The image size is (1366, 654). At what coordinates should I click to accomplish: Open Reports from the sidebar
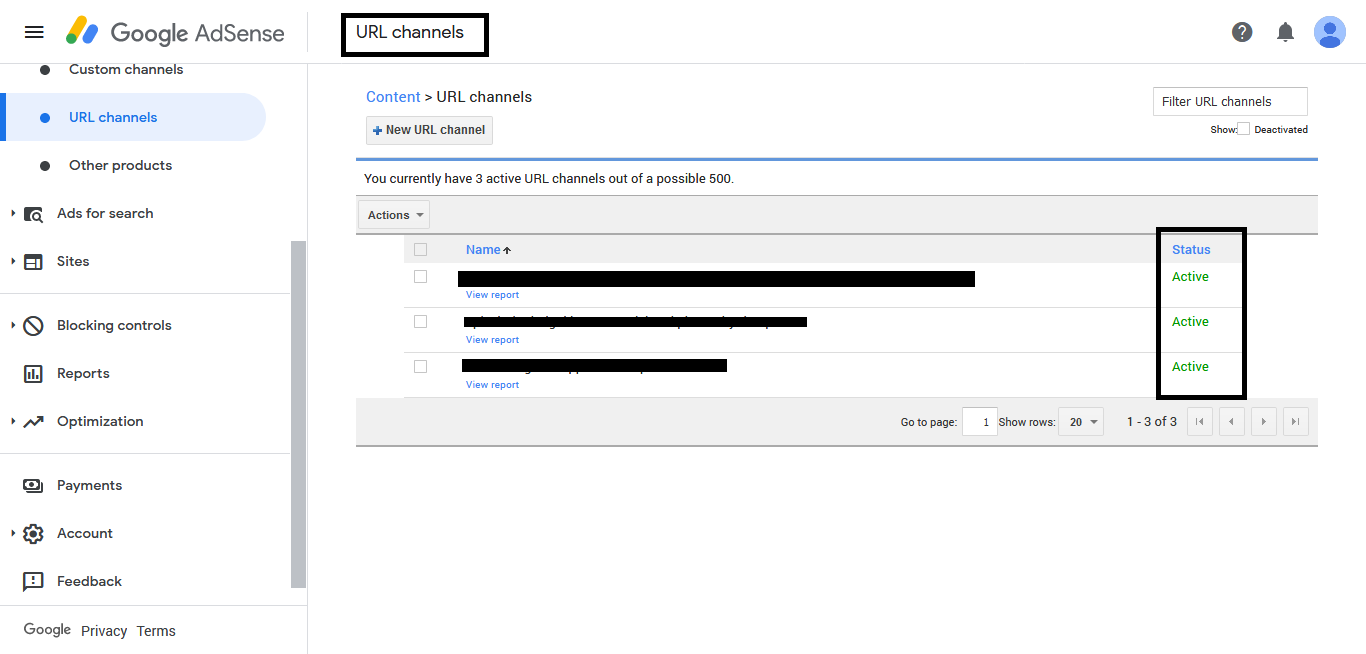[83, 373]
